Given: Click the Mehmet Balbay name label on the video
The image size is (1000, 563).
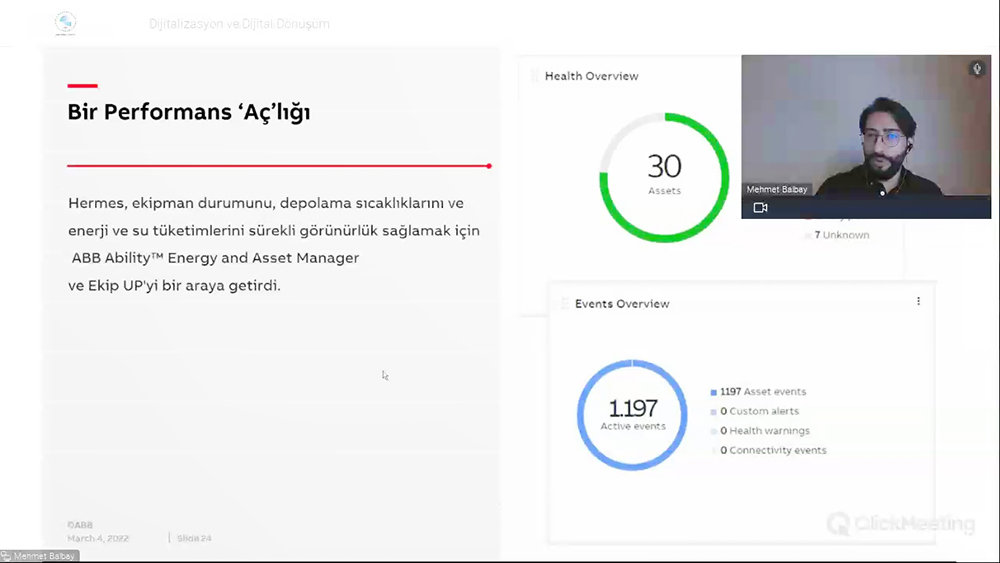Looking at the screenshot, I should [x=777, y=189].
